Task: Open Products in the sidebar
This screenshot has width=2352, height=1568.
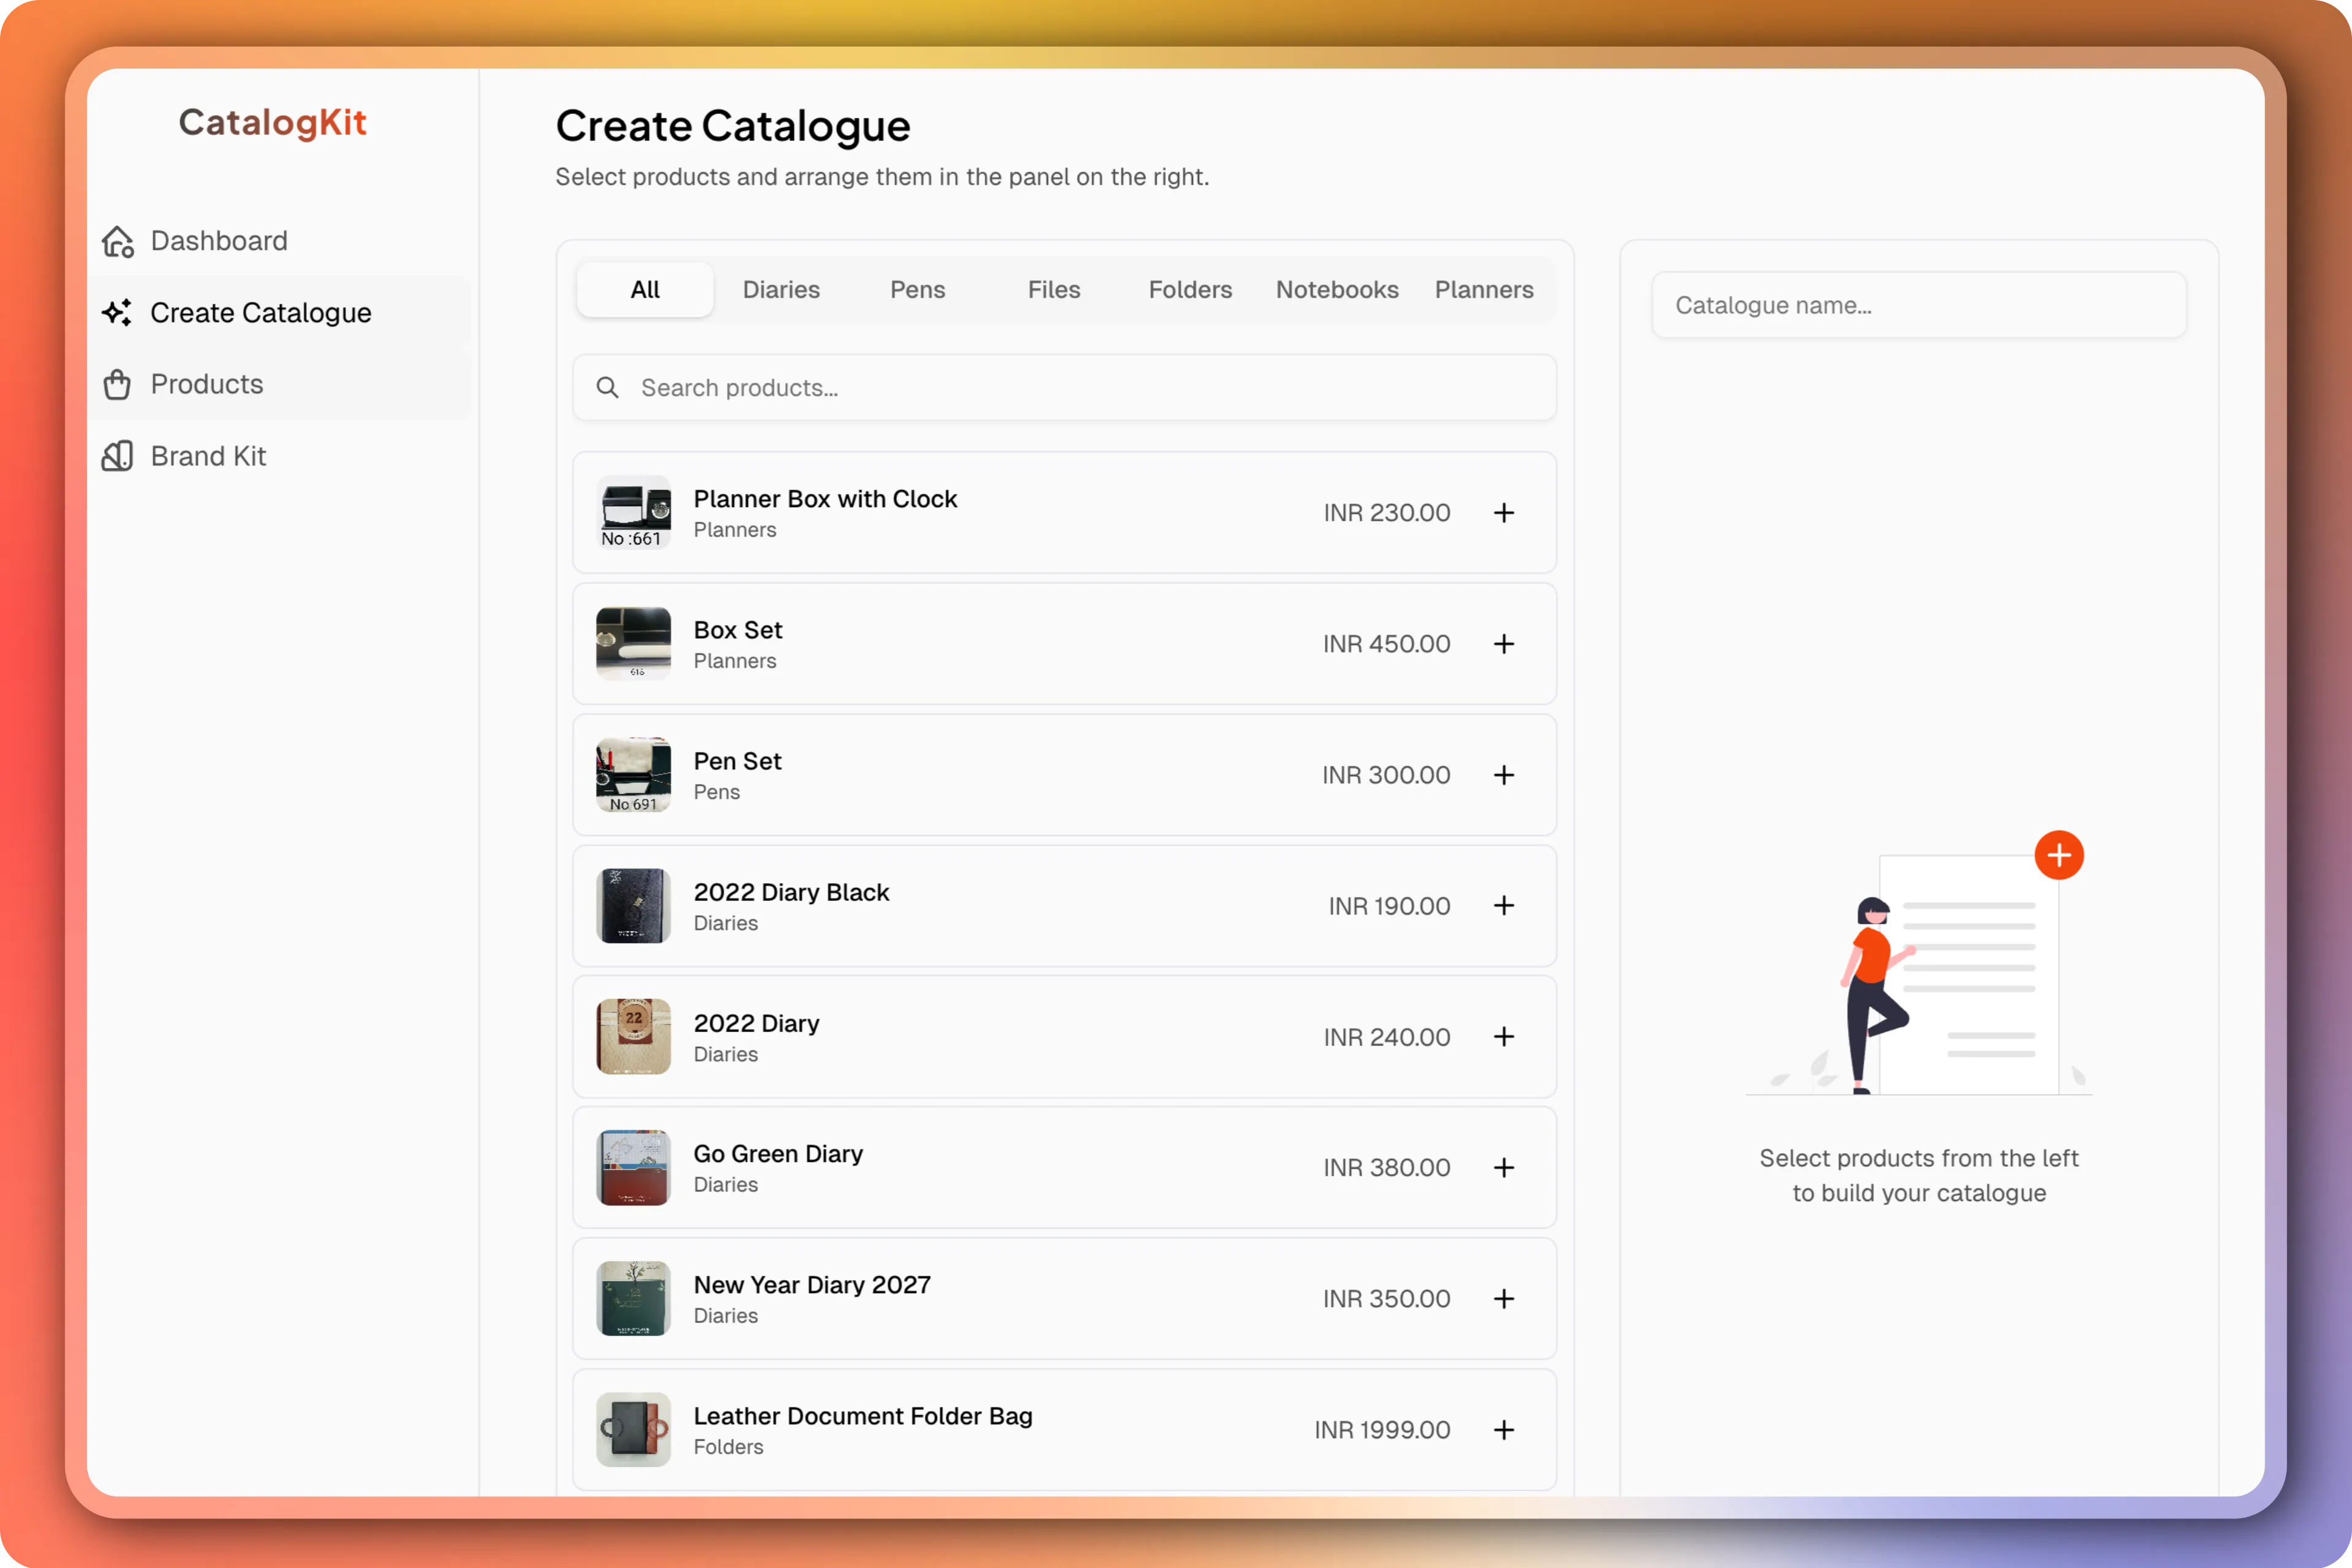Action: [279, 385]
